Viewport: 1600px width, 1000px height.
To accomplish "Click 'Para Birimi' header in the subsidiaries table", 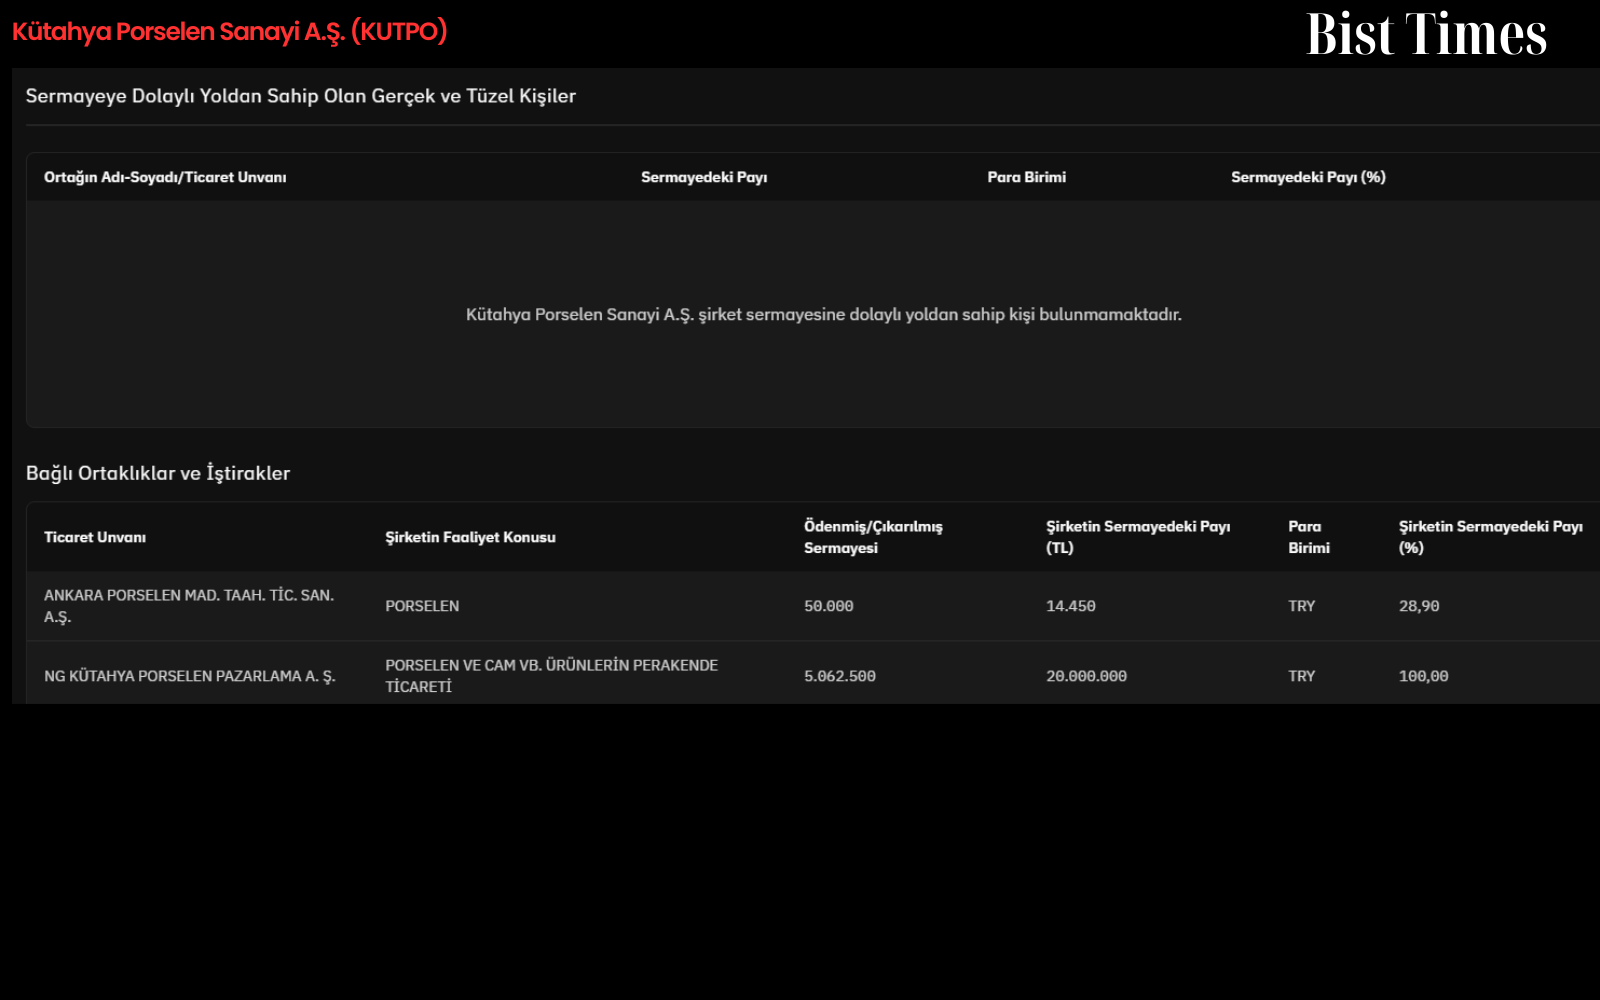I will click(1309, 537).
